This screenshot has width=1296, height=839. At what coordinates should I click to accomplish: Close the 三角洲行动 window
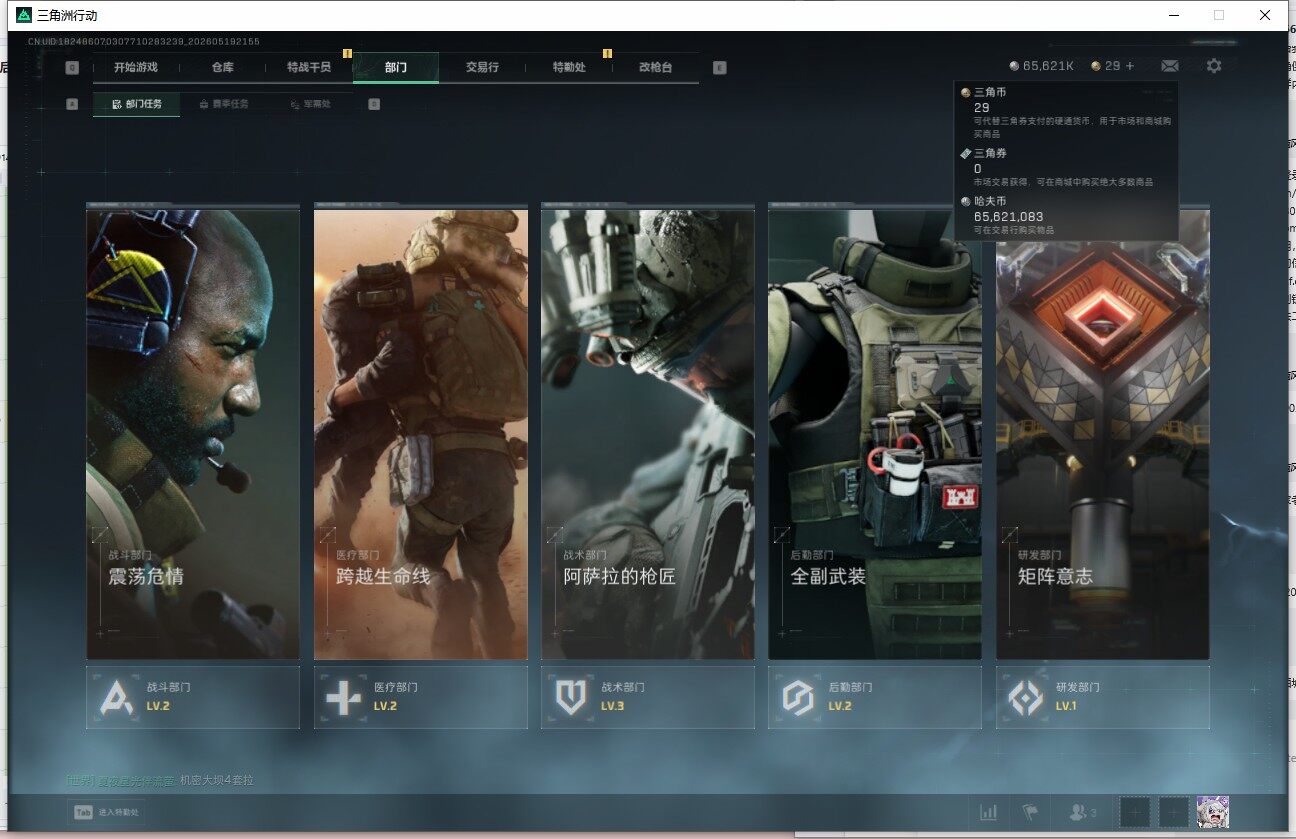(x=1265, y=15)
